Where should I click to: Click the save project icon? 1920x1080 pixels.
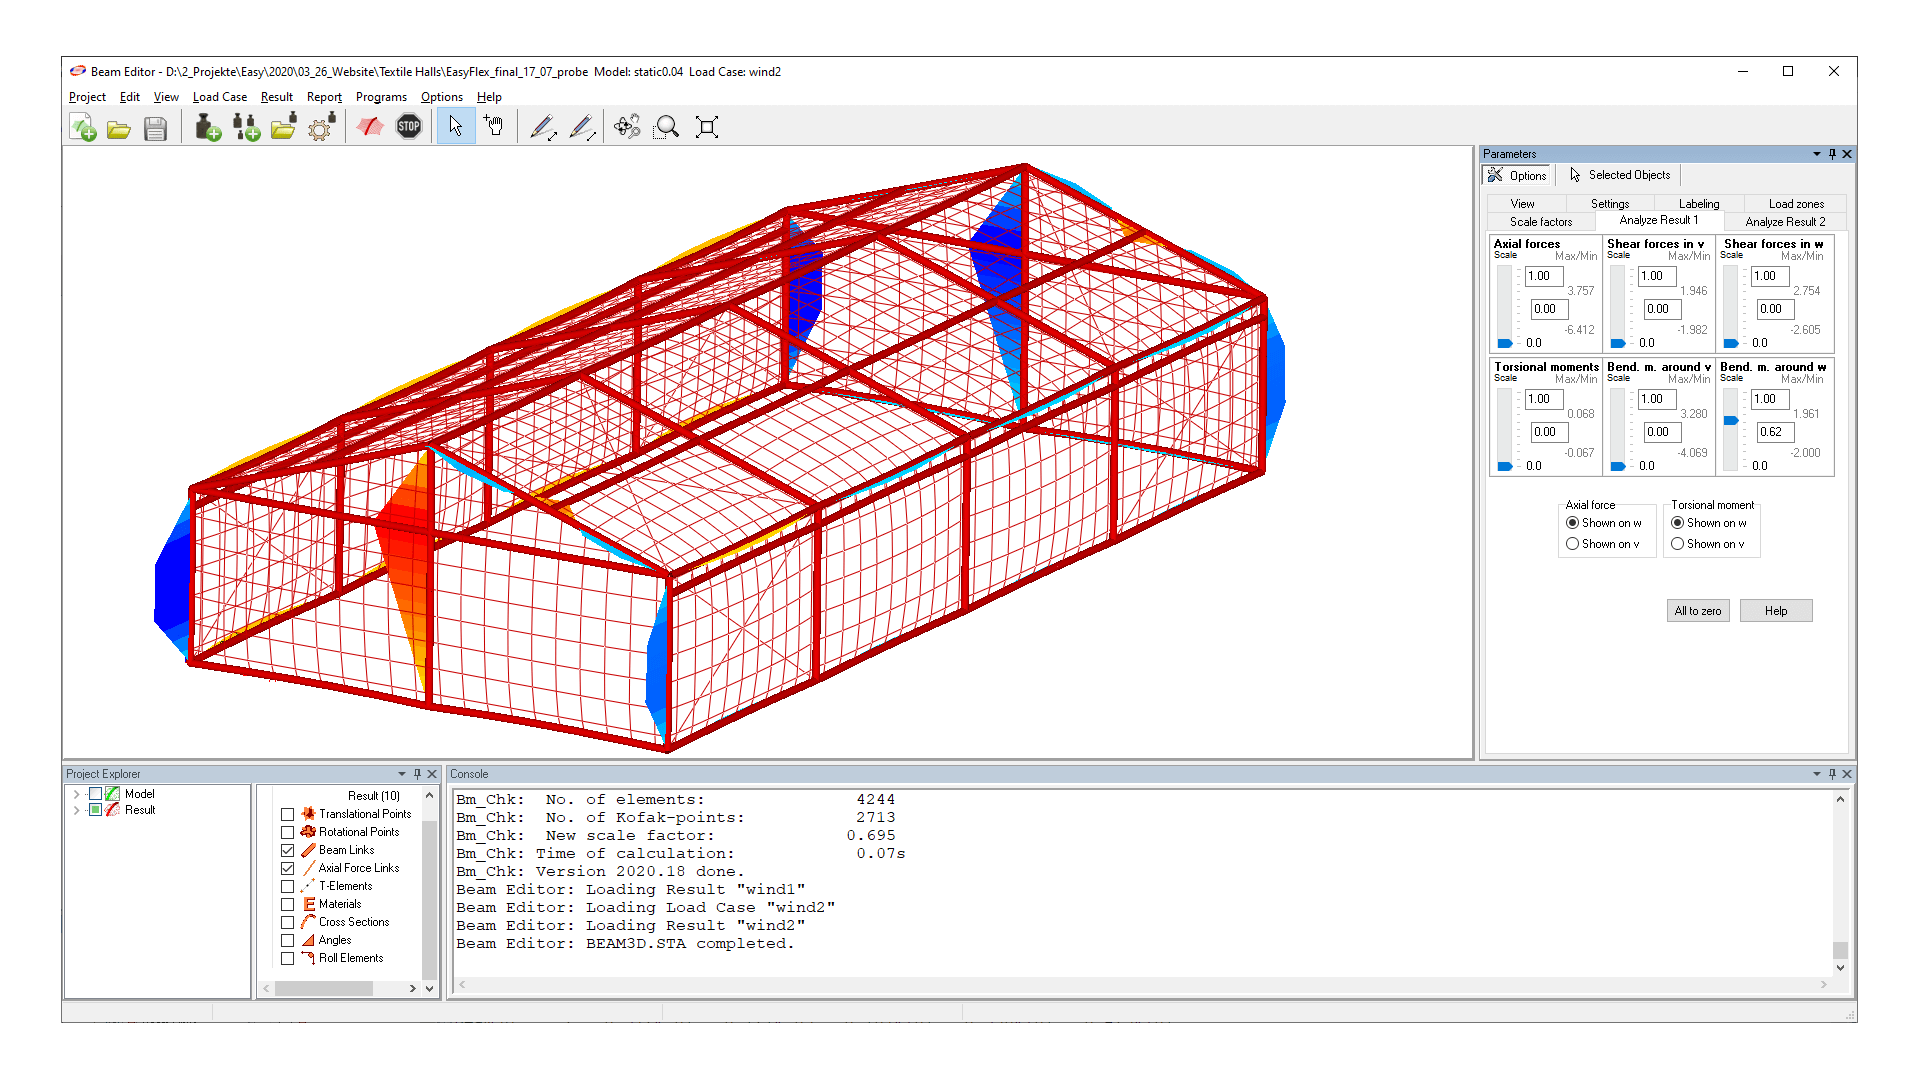(x=155, y=127)
